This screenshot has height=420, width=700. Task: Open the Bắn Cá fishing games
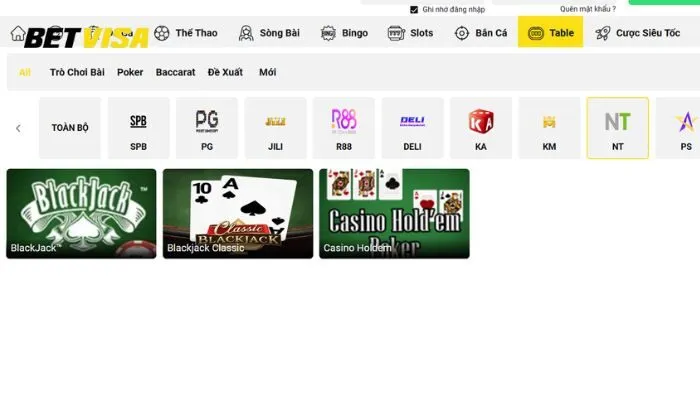coord(481,33)
